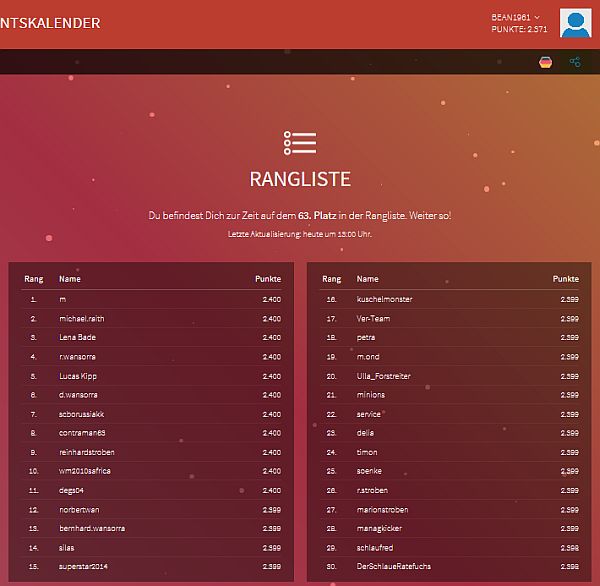Click the Rang header in left table
Viewport: 600px width, 586px height.
click(33, 279)
